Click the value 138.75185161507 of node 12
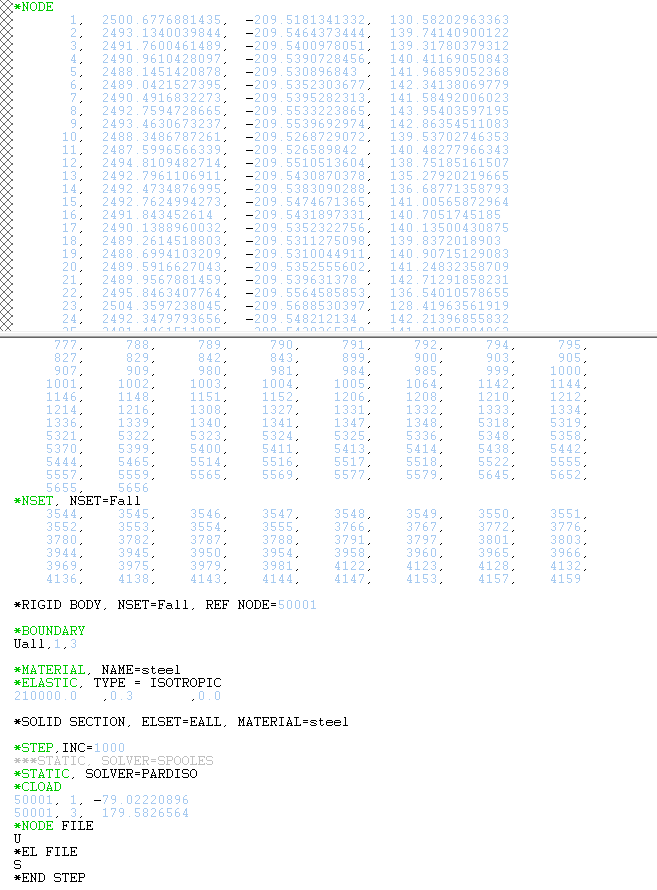657x890 pixels. 449,163
